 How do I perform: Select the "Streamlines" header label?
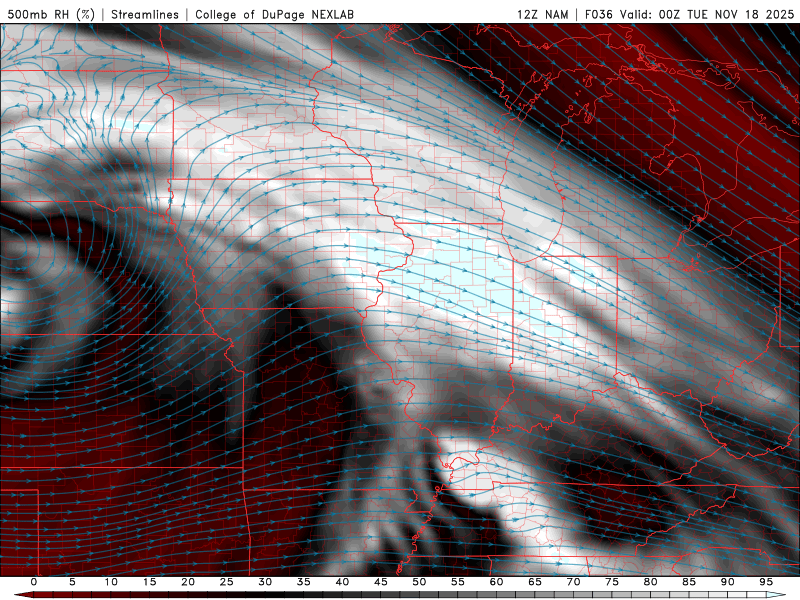145,14
